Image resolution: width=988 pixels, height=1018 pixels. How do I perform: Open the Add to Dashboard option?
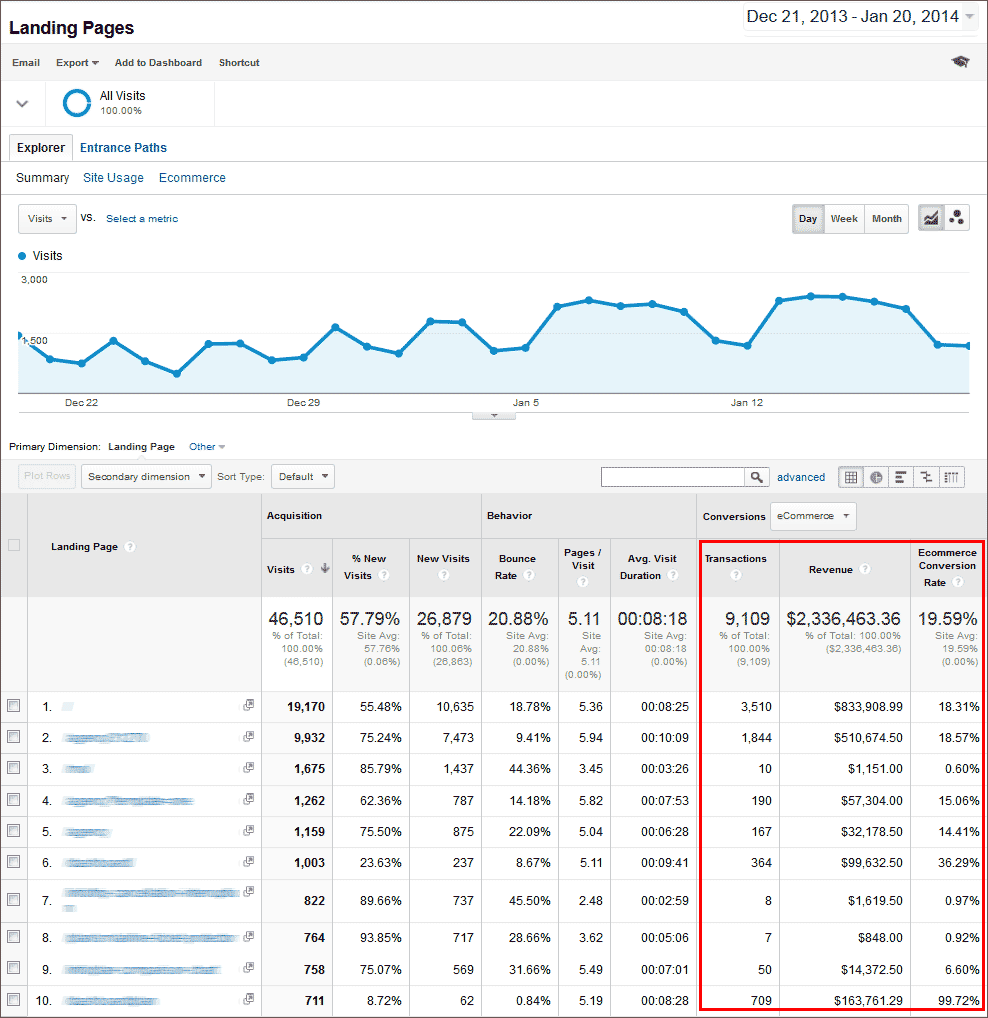(x=157, y=62)
